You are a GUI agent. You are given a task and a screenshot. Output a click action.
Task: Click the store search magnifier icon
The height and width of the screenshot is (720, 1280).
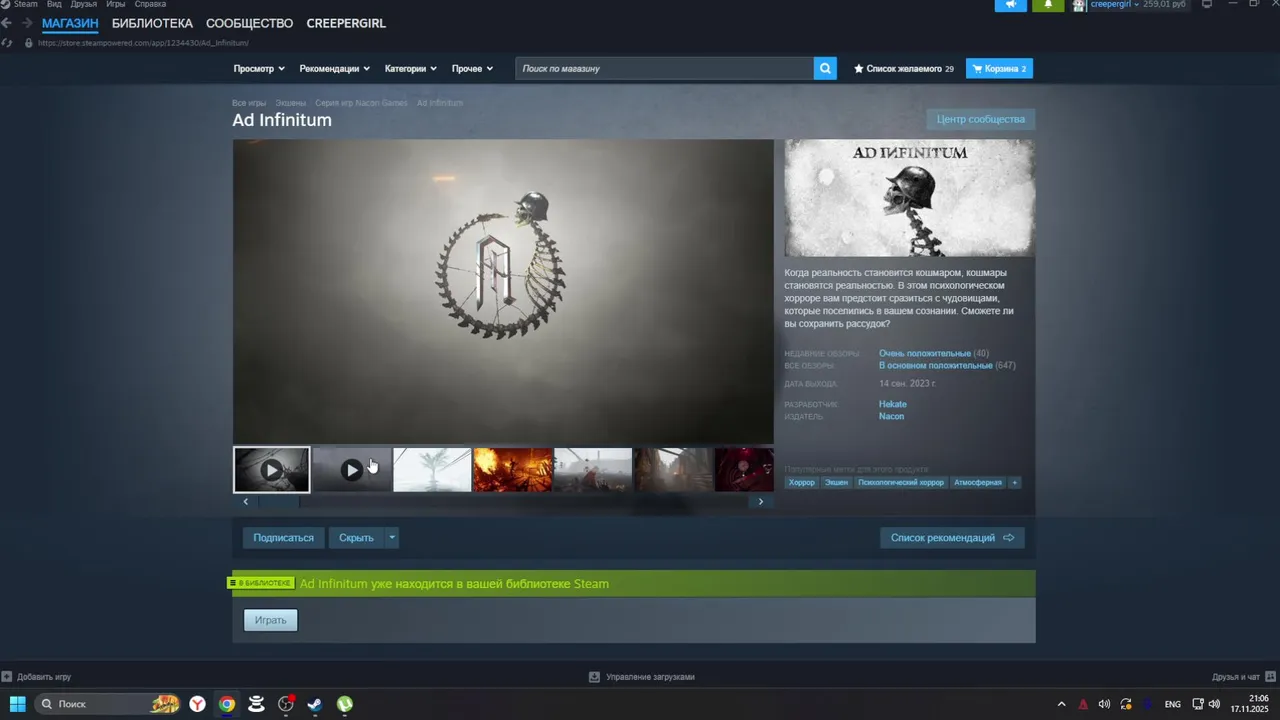825,68
